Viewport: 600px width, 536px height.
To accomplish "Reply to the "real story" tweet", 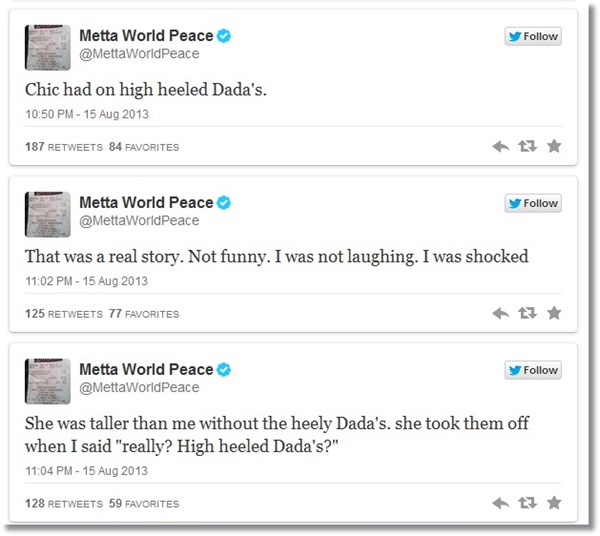I will [501, 313].
